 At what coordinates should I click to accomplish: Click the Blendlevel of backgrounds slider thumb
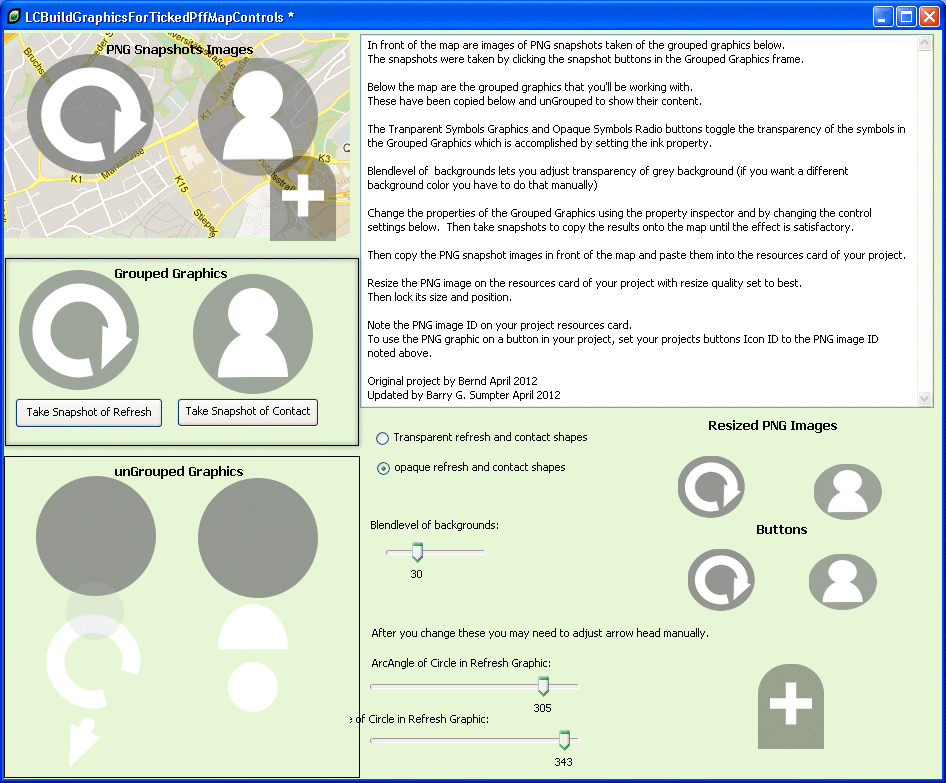point(417,552)
